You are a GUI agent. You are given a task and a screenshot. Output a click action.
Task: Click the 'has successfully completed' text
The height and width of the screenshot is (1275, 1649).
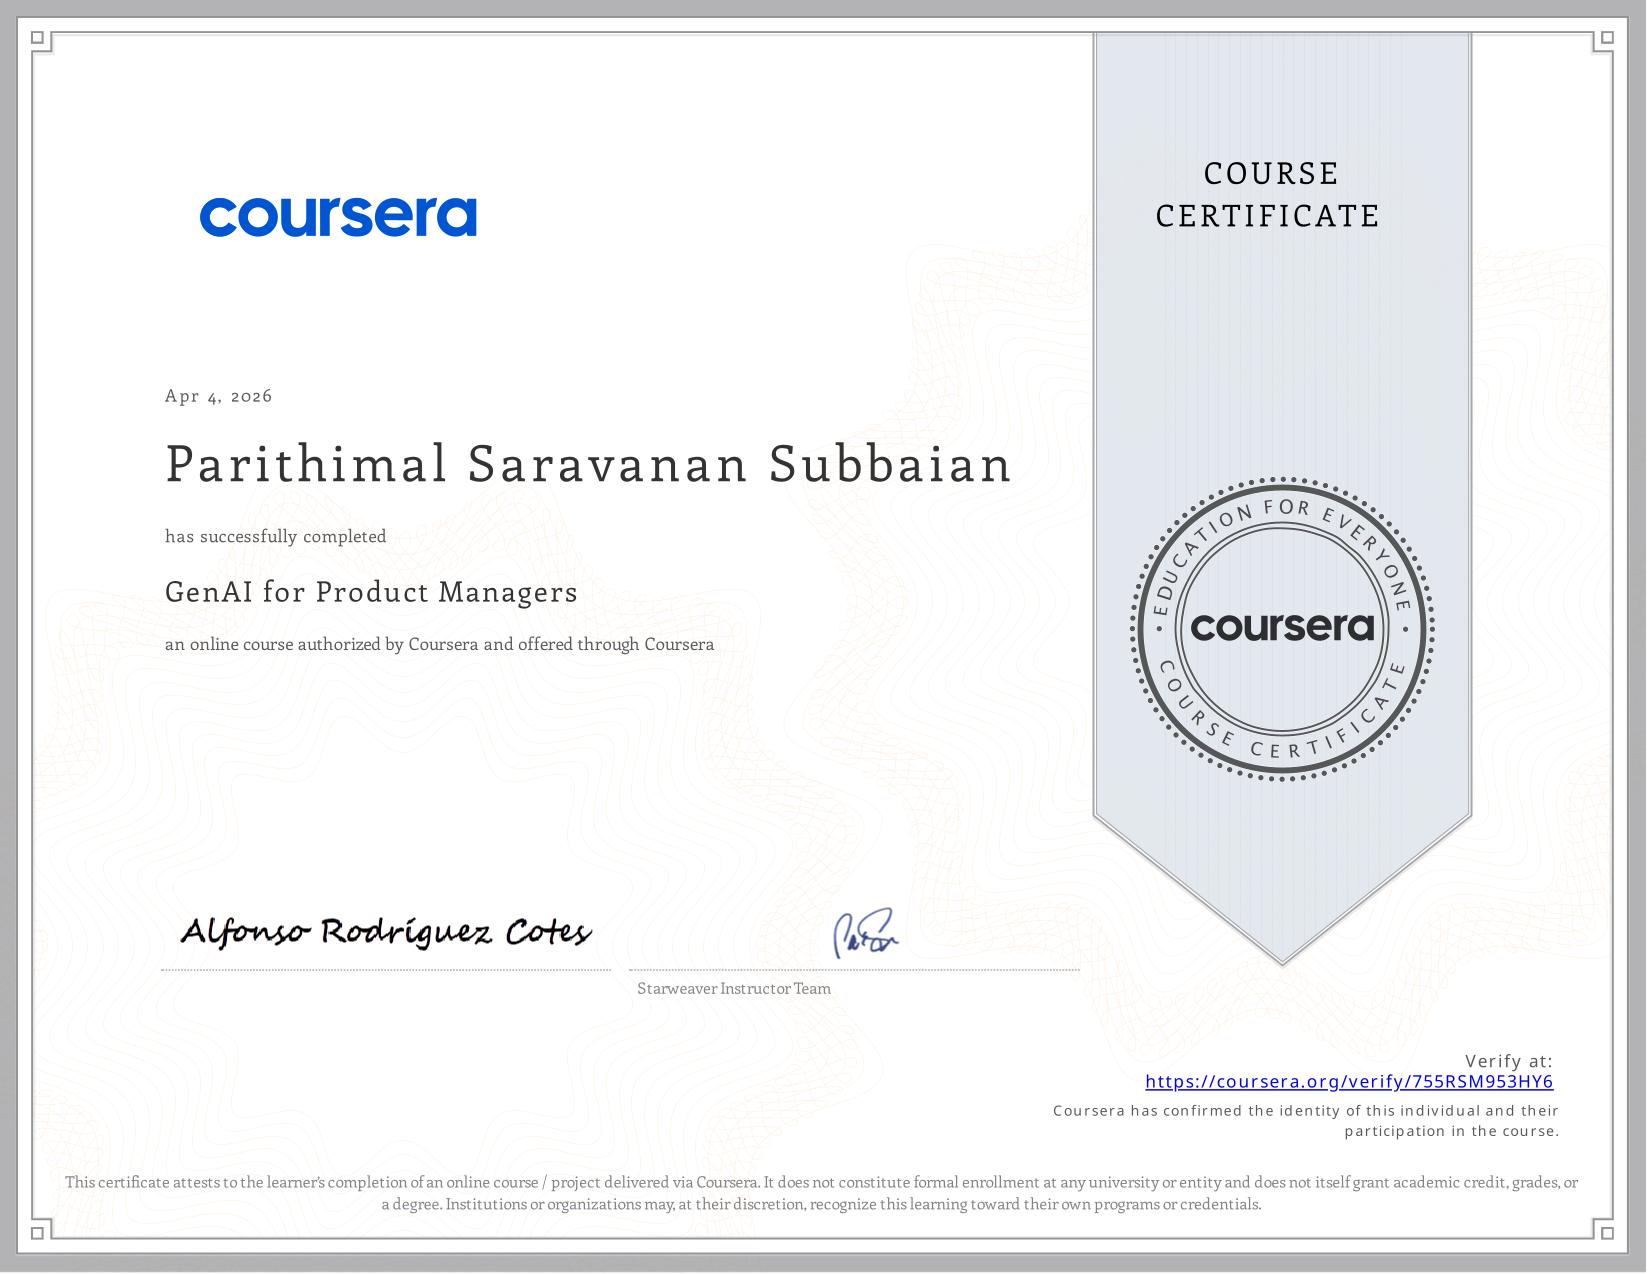275,537
